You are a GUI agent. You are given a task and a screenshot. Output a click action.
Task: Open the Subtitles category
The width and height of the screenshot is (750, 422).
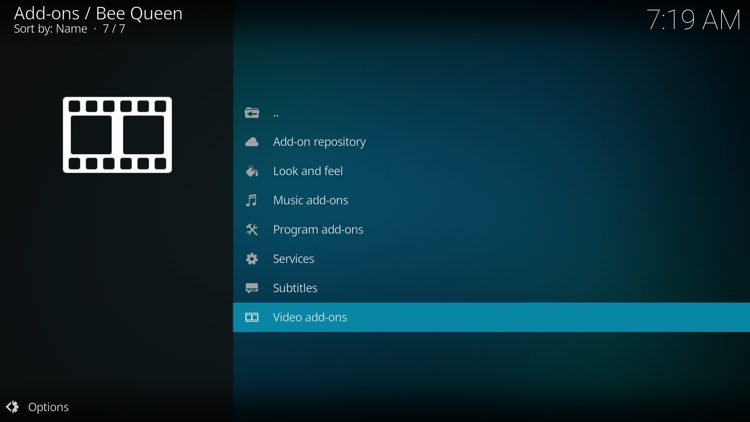click(491, 288)
